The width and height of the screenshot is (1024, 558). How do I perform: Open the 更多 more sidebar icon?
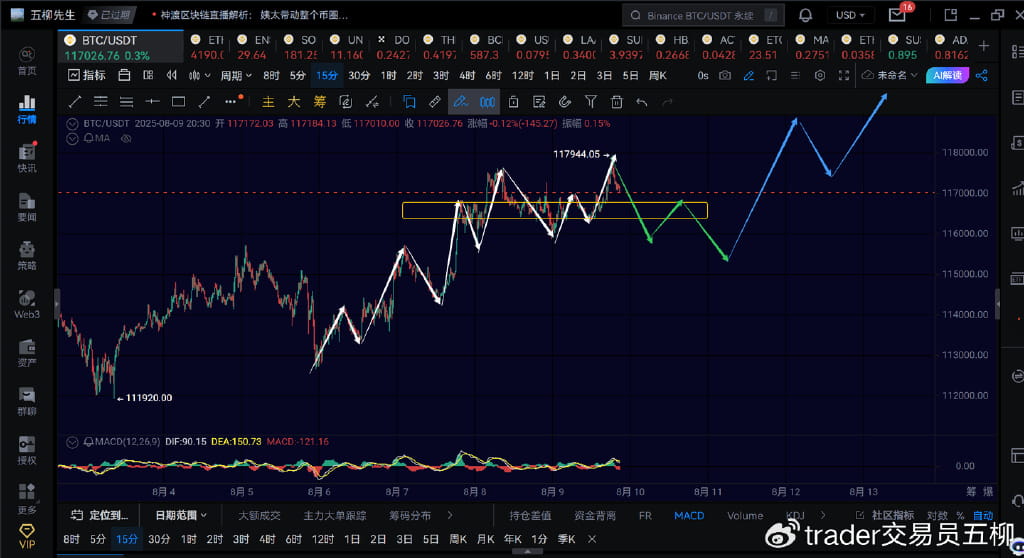pyautogui.click(x=27, y=499)
